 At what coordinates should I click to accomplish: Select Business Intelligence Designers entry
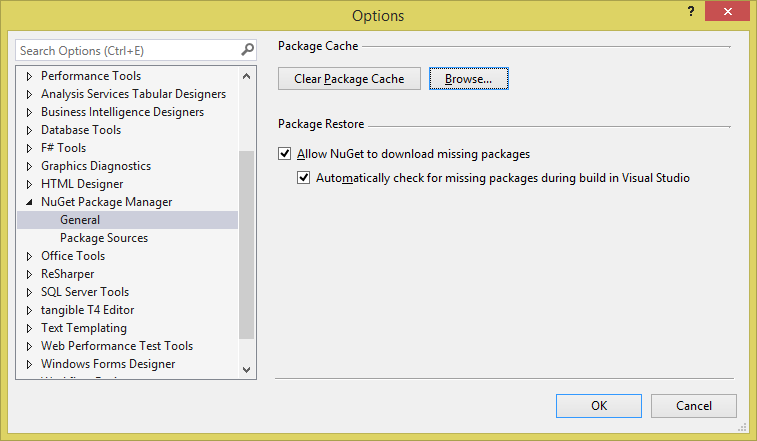coord(122,112)
